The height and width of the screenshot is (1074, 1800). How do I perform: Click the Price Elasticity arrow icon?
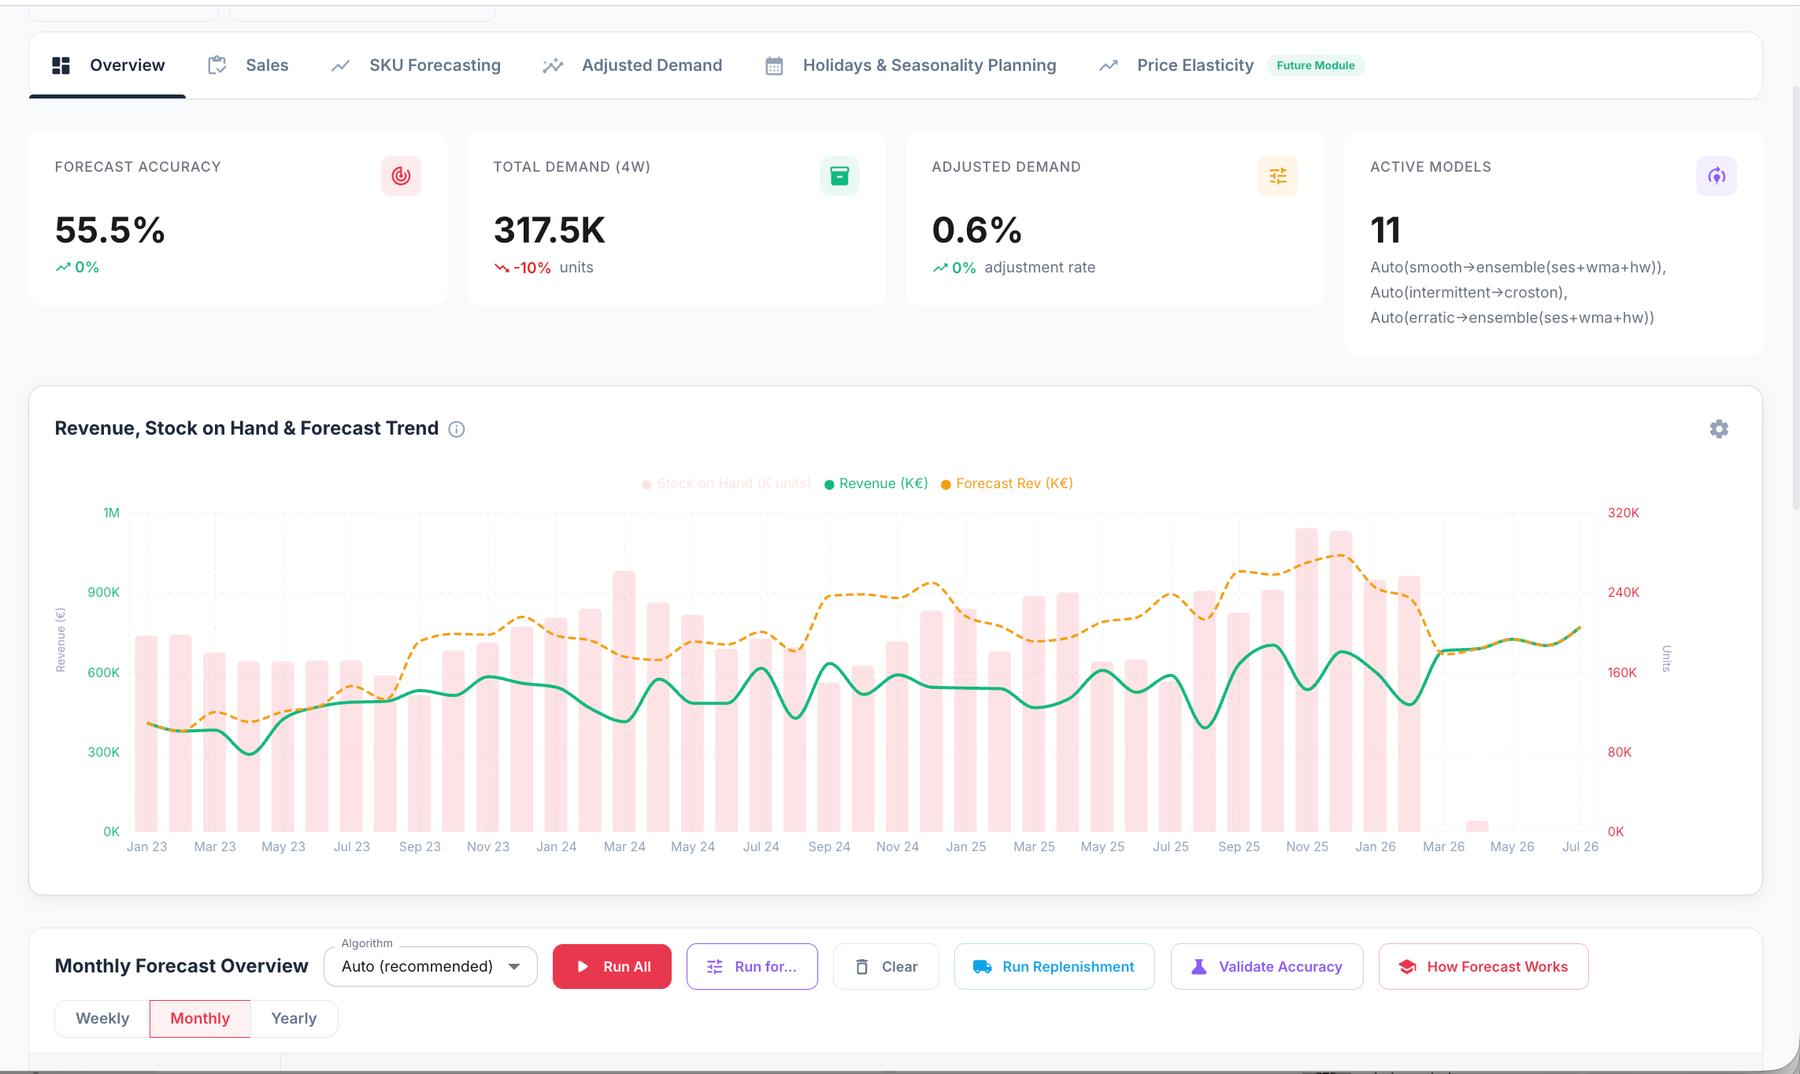click(1108, 65)
